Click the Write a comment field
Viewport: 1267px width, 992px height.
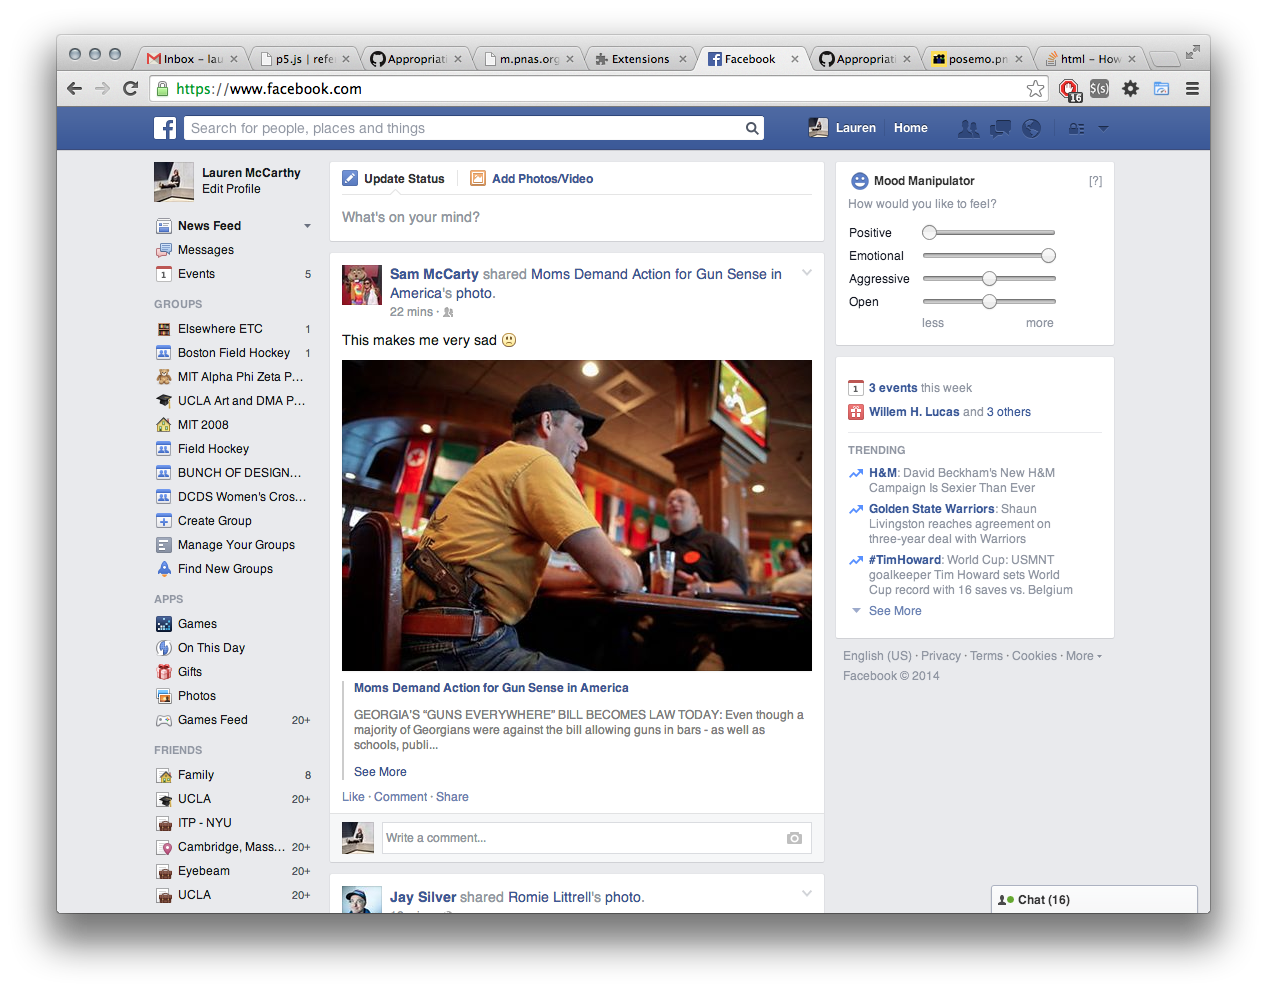pos(580,838)
